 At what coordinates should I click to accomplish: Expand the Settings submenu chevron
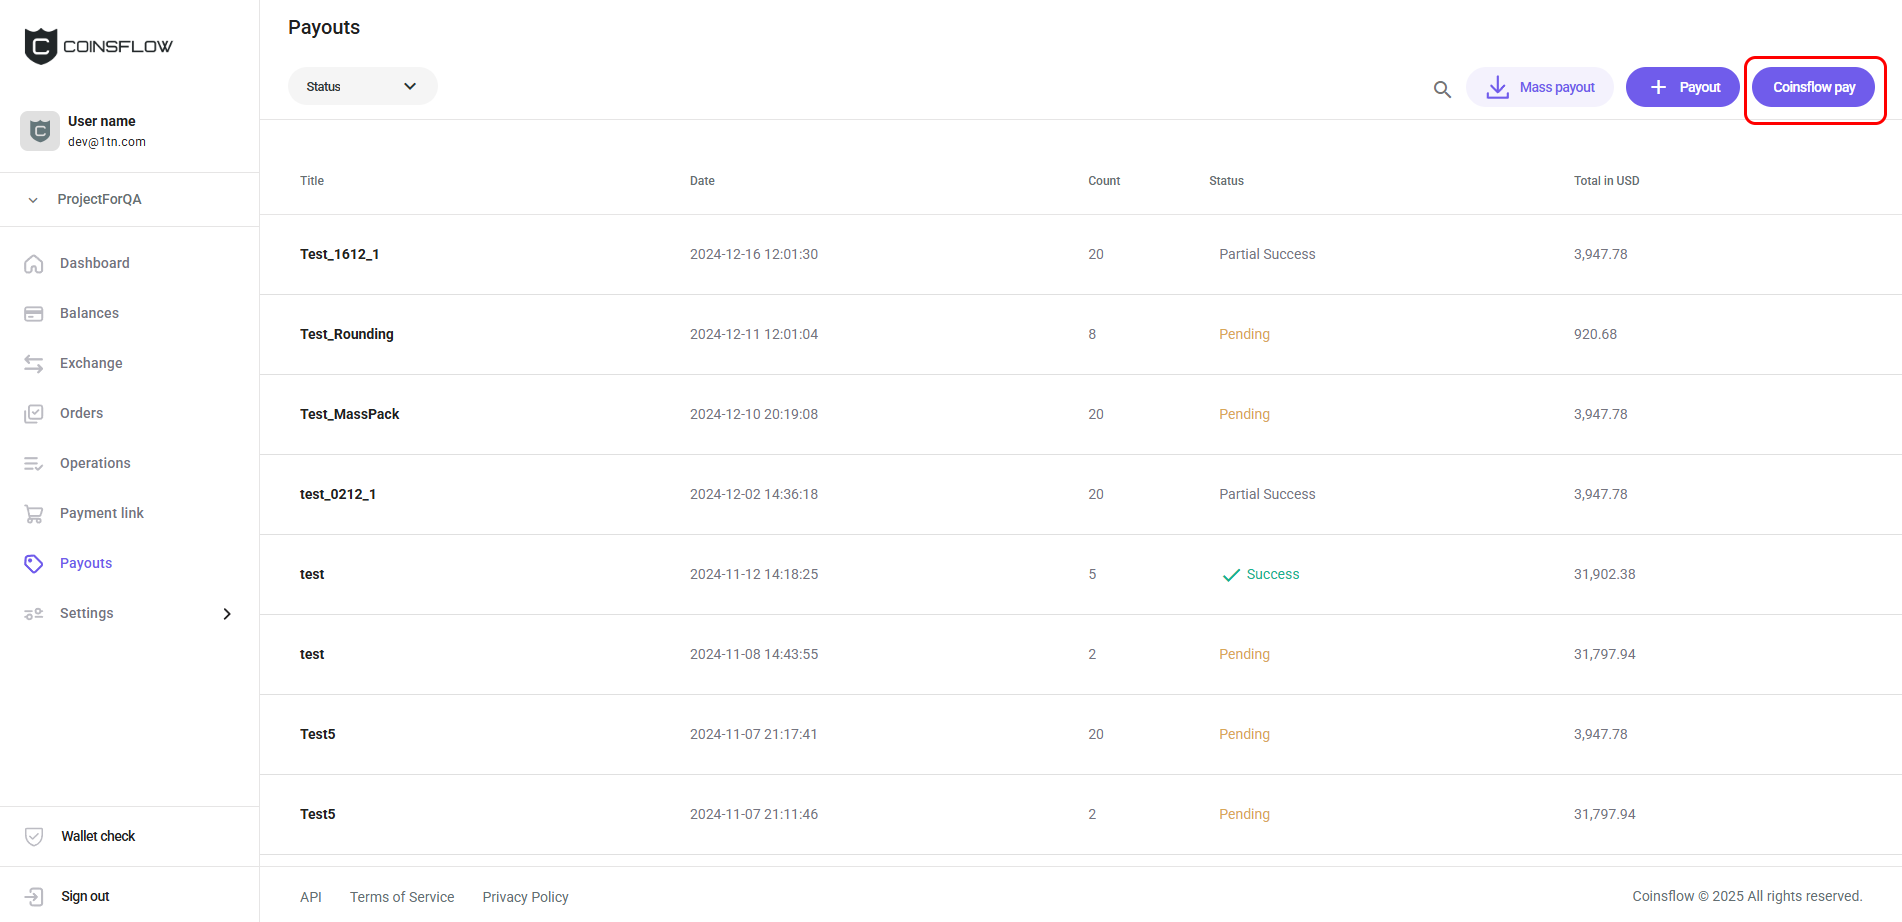pyautogui.click(x=226, y=613)
